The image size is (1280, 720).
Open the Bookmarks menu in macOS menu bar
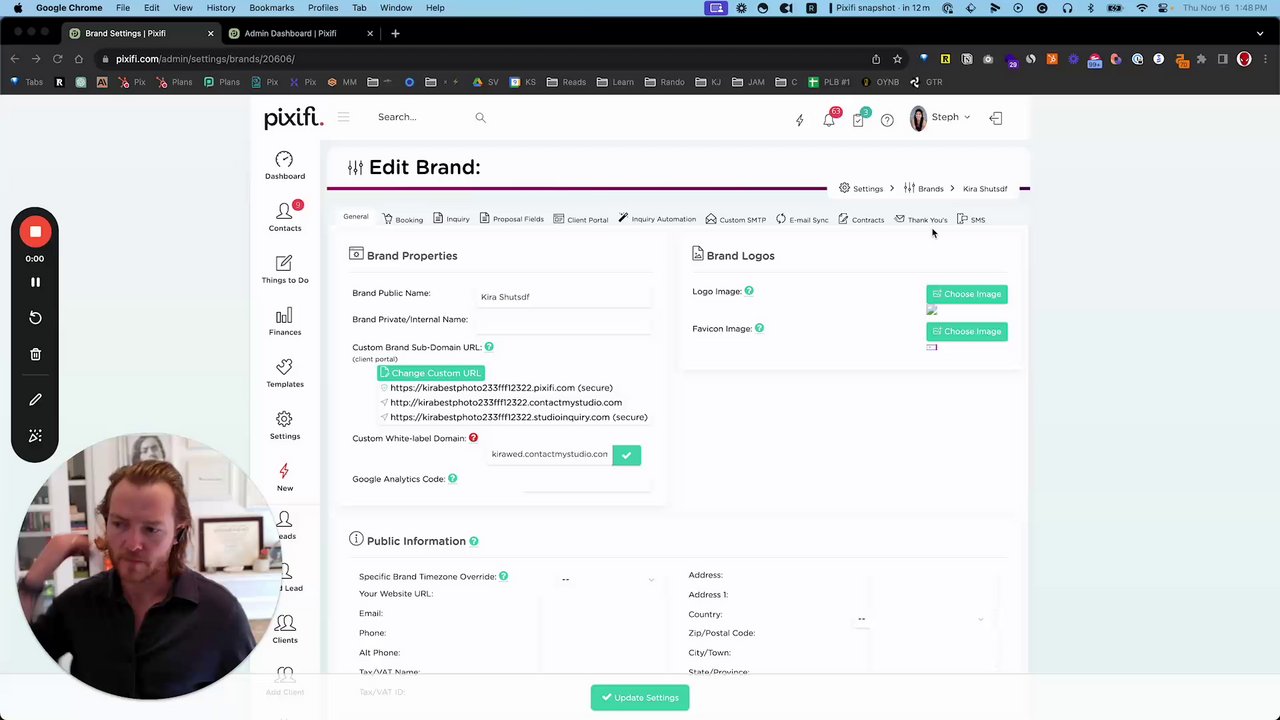point(272,8)
